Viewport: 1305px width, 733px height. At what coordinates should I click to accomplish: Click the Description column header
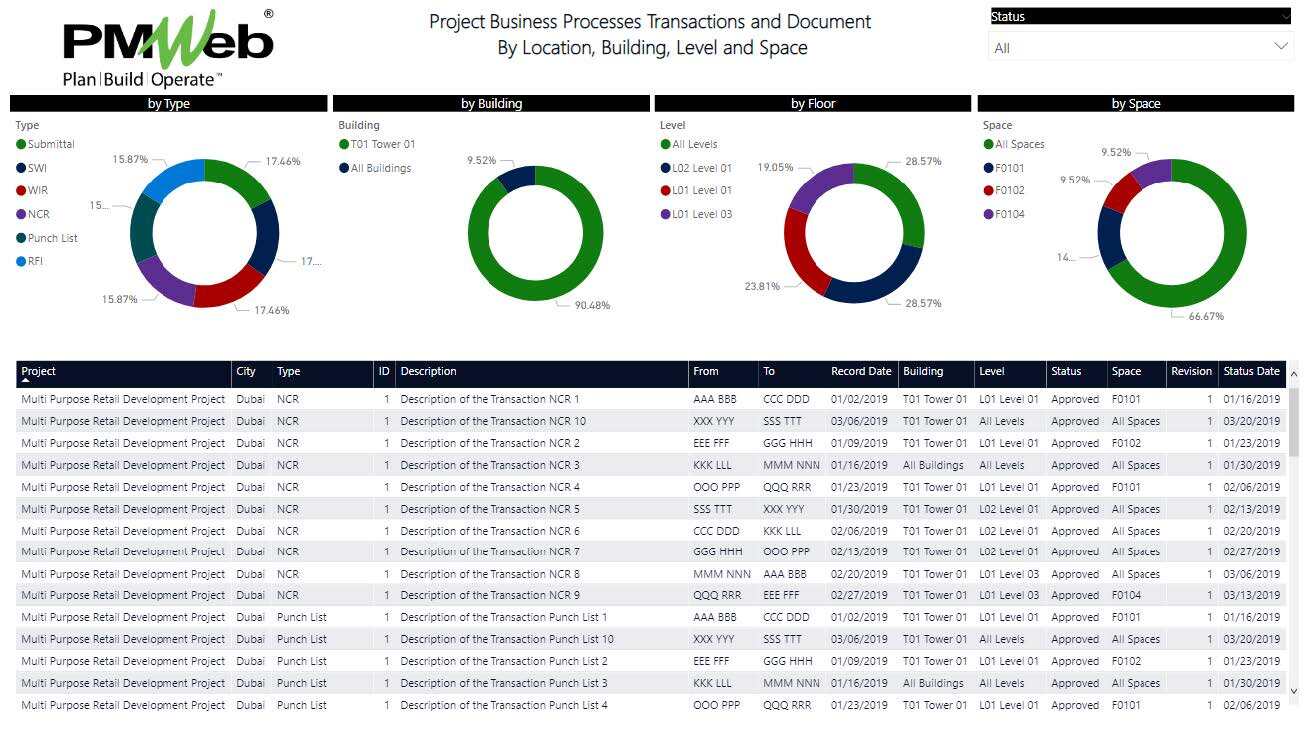pos(428,371)
